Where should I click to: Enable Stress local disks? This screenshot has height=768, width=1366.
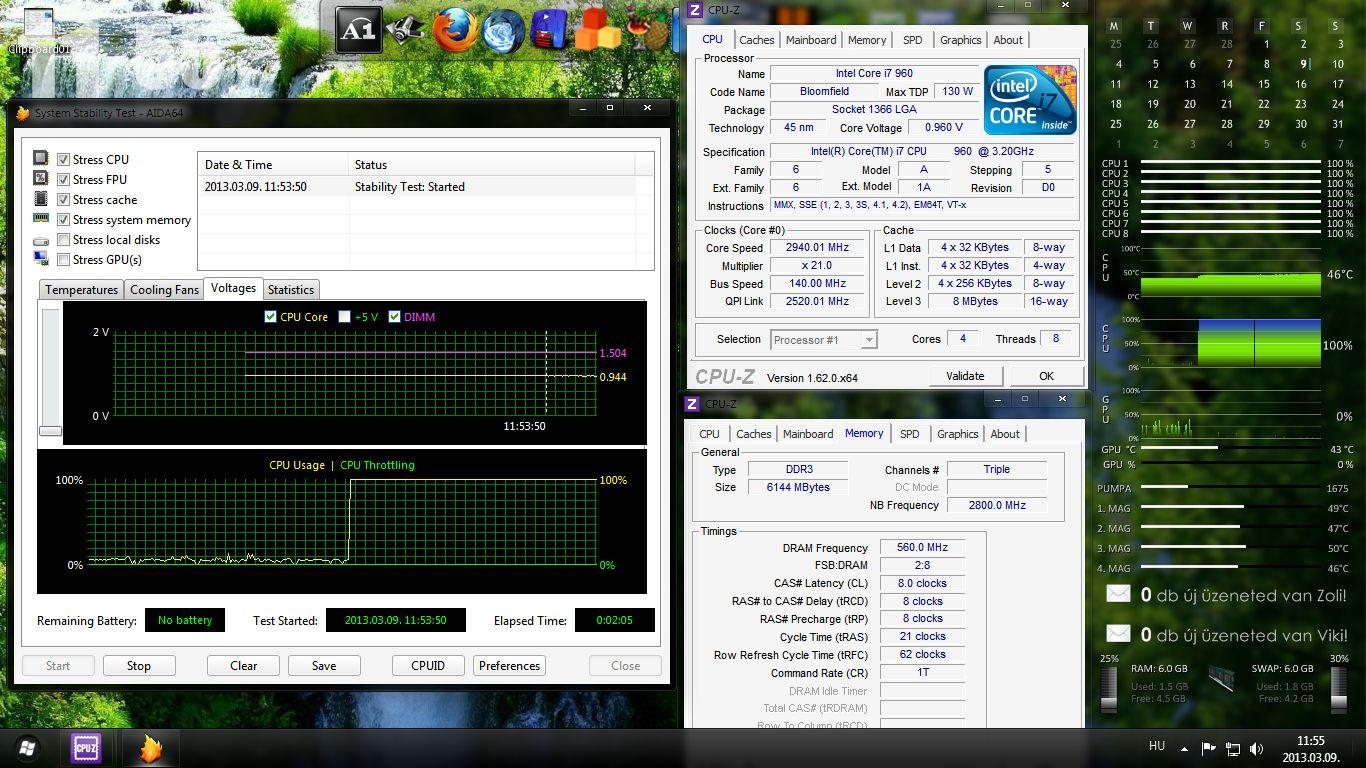pos(63,239)
